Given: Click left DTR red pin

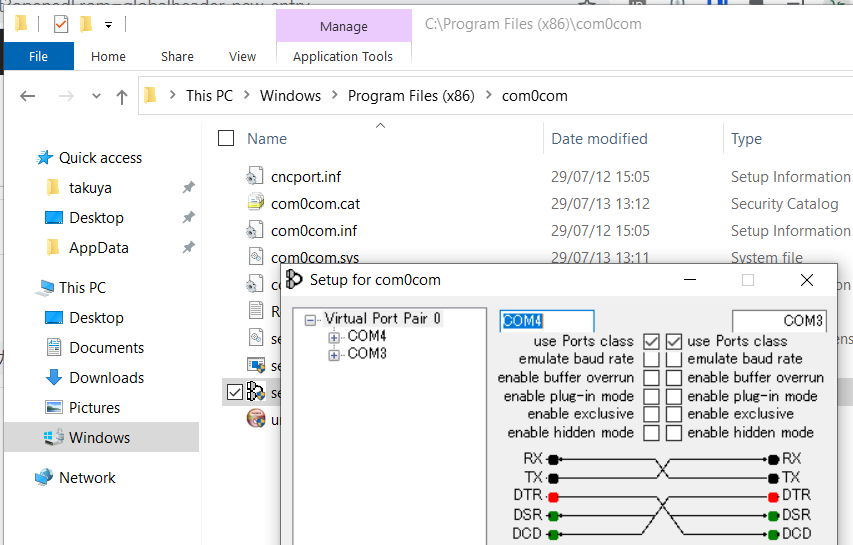Looking at the screenshot, I should (553, 497).
